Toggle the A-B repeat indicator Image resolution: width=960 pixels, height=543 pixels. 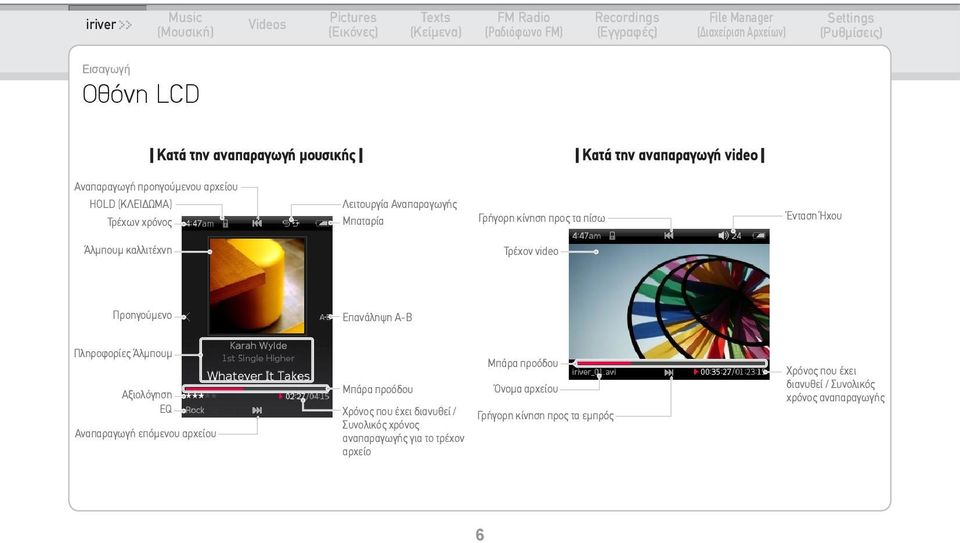point(325,317)
